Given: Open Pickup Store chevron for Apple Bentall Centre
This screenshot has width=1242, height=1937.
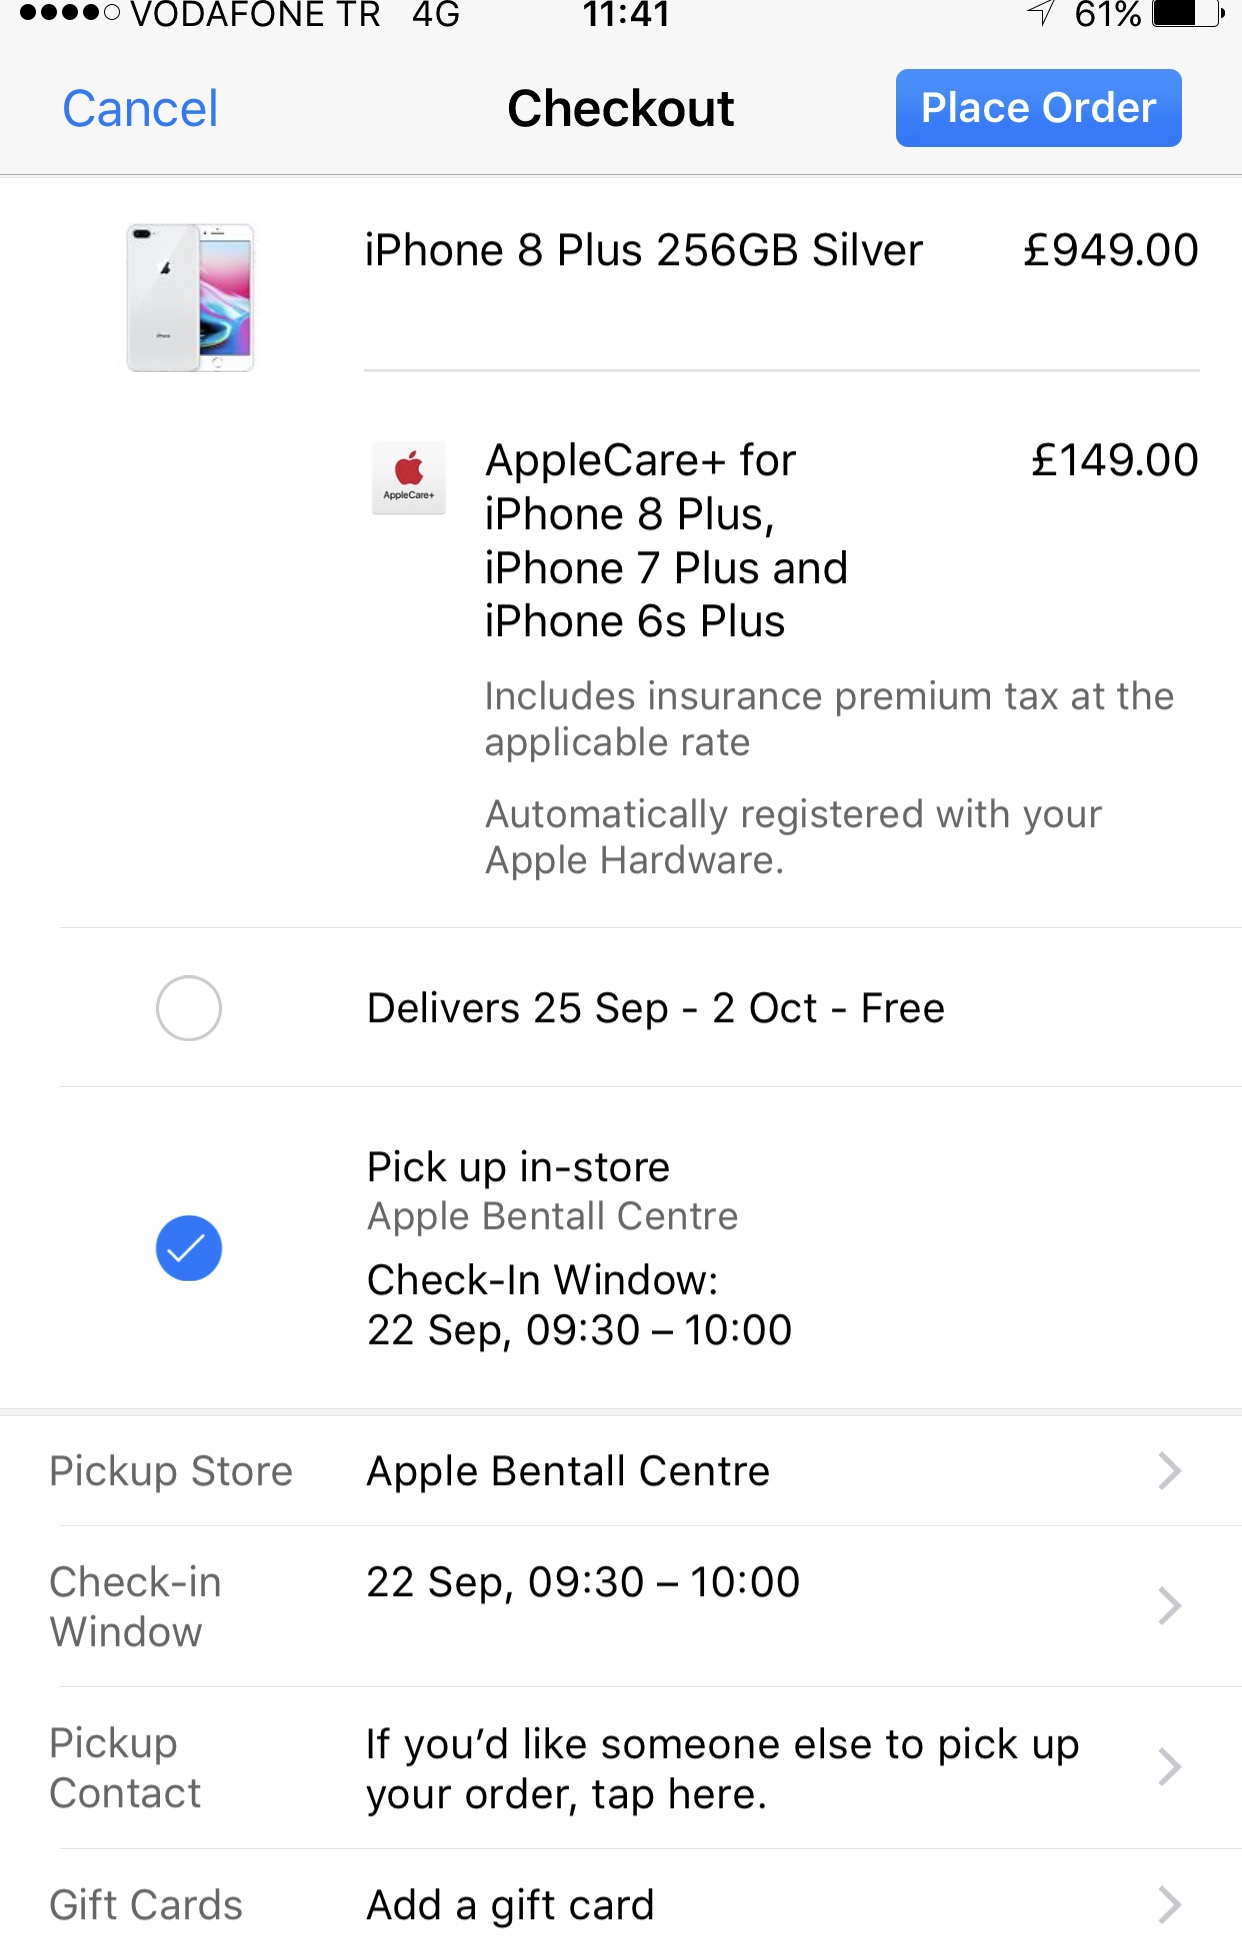Looking at the screenshot, I should pyautogui.click(x=1169, y=1471).
